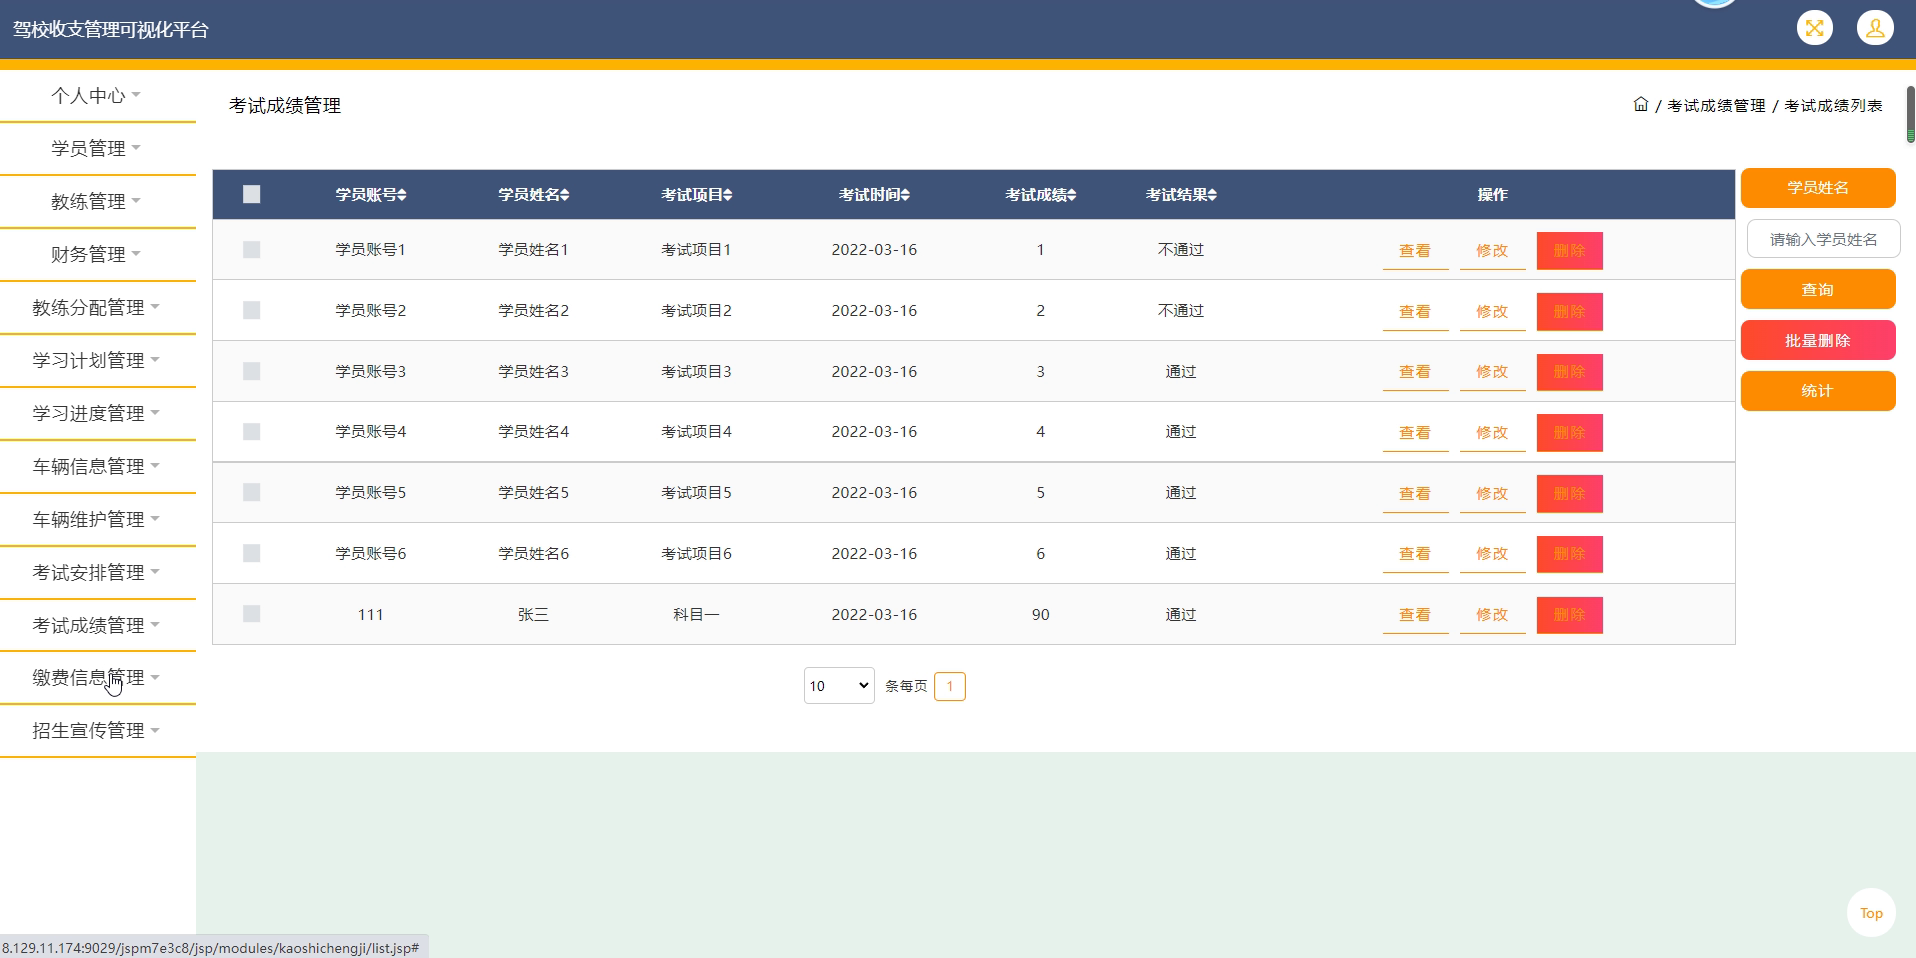Click the 考试成绩管理 breadcrumb link
The height and width of the screenshot is (958, 1916).
[x=1716, y=106]
